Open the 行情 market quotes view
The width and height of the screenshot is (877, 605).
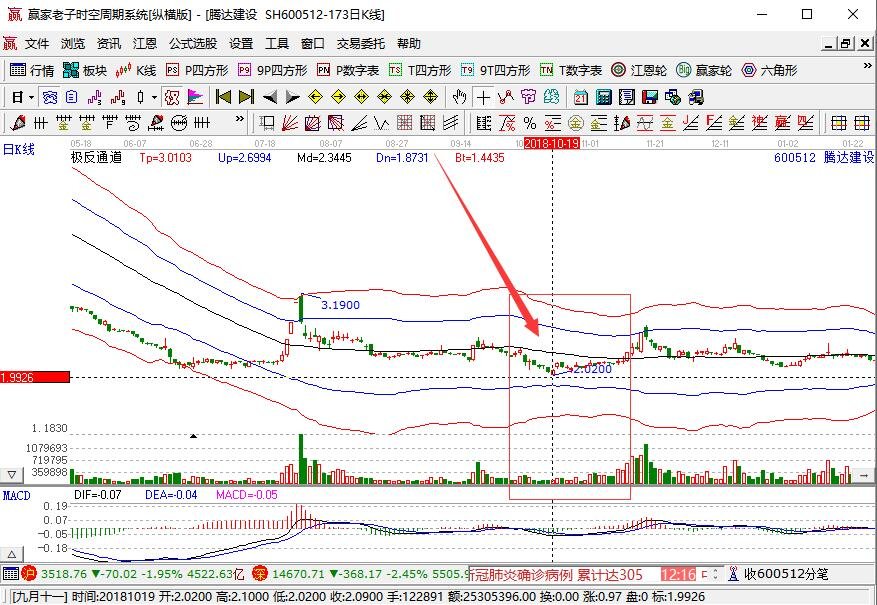32,70
